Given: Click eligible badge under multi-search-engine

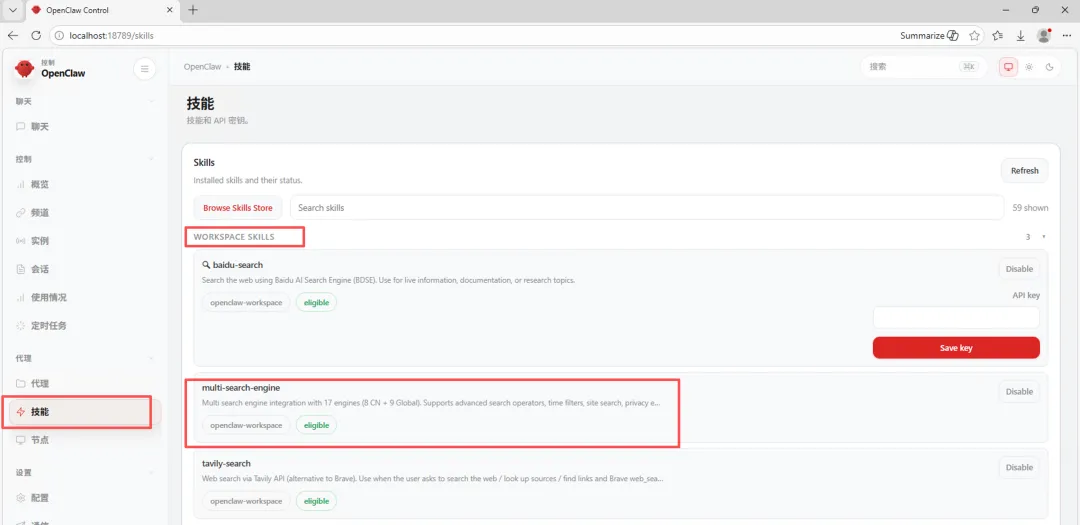Looking at the screenshot, I should click(x=316, y=425).
